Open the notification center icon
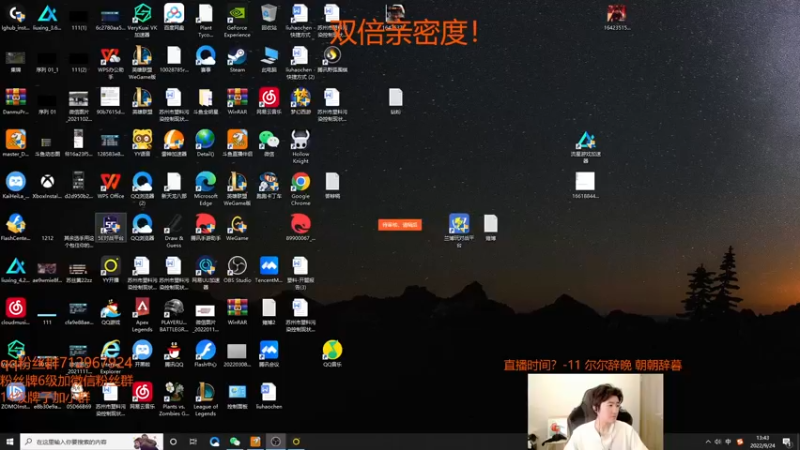The height and width of the screenshot is (450, 800). click(x=787, y=442)
